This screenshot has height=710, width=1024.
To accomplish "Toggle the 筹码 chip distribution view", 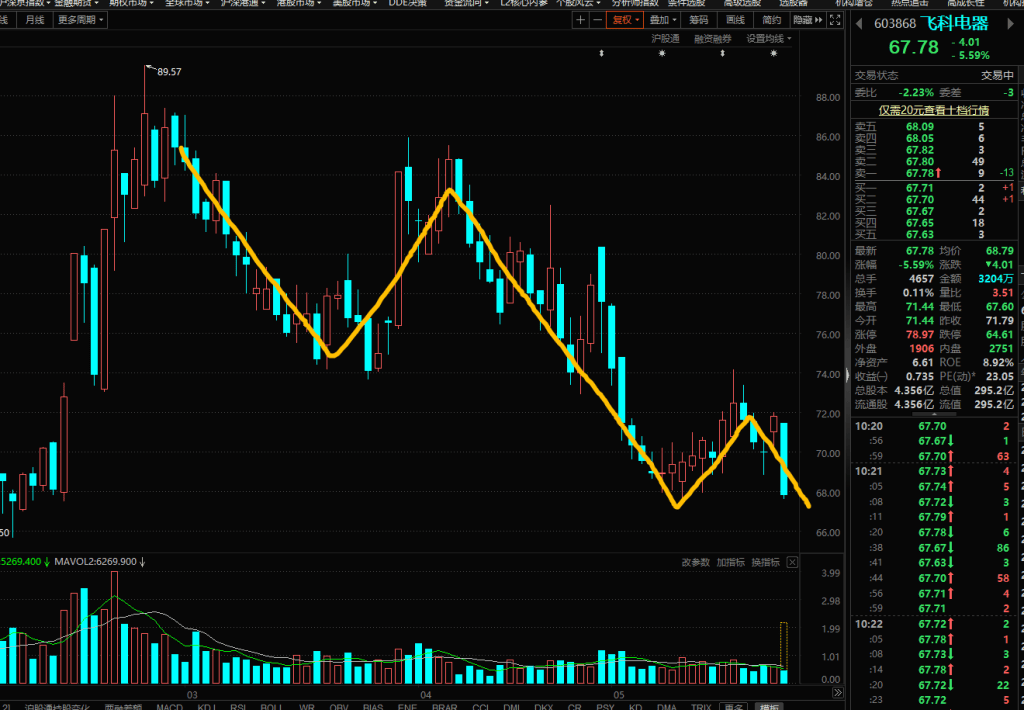I will pos(698,20).
